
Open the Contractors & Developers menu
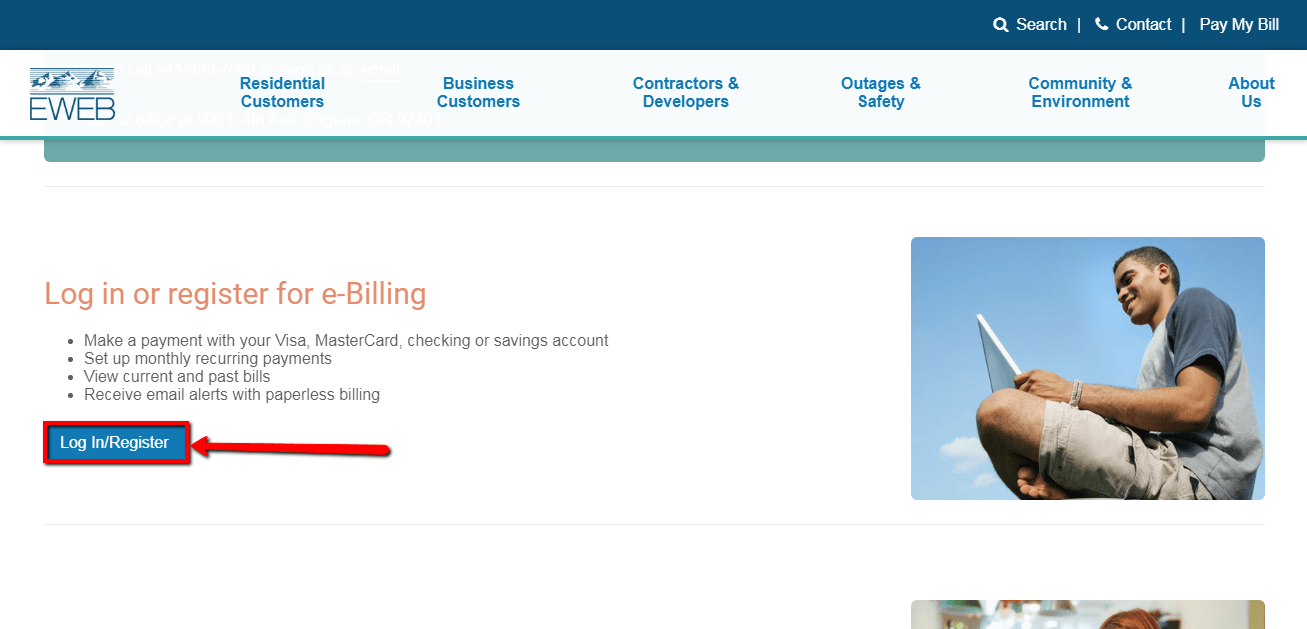click(x=686, y=93)
